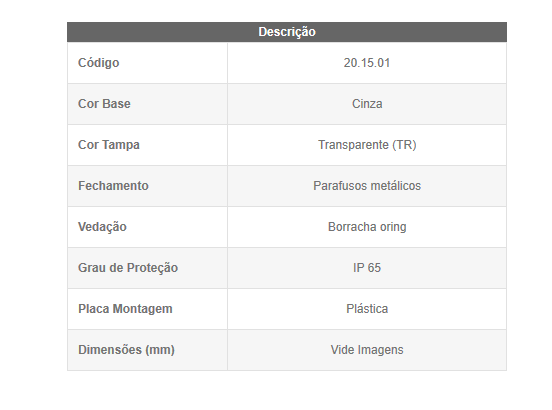Viewport: 552px width, 410px height.
Task: Click the word oring in Vedação row
Action: click(x=393, y=227)
